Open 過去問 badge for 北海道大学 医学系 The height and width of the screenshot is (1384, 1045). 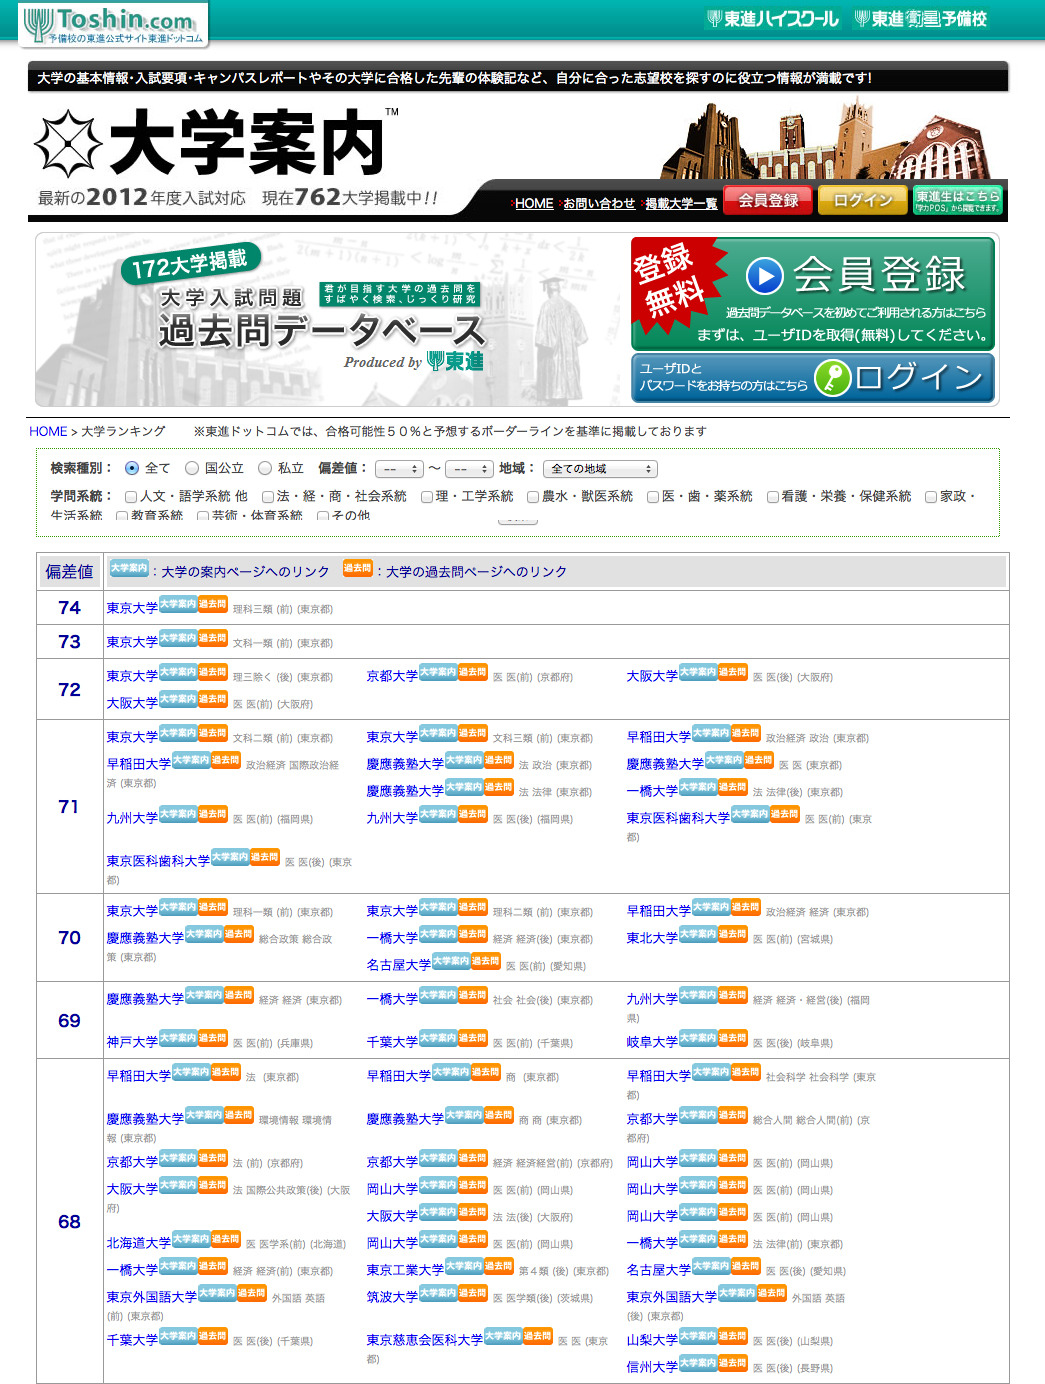tap(225, 1239)
